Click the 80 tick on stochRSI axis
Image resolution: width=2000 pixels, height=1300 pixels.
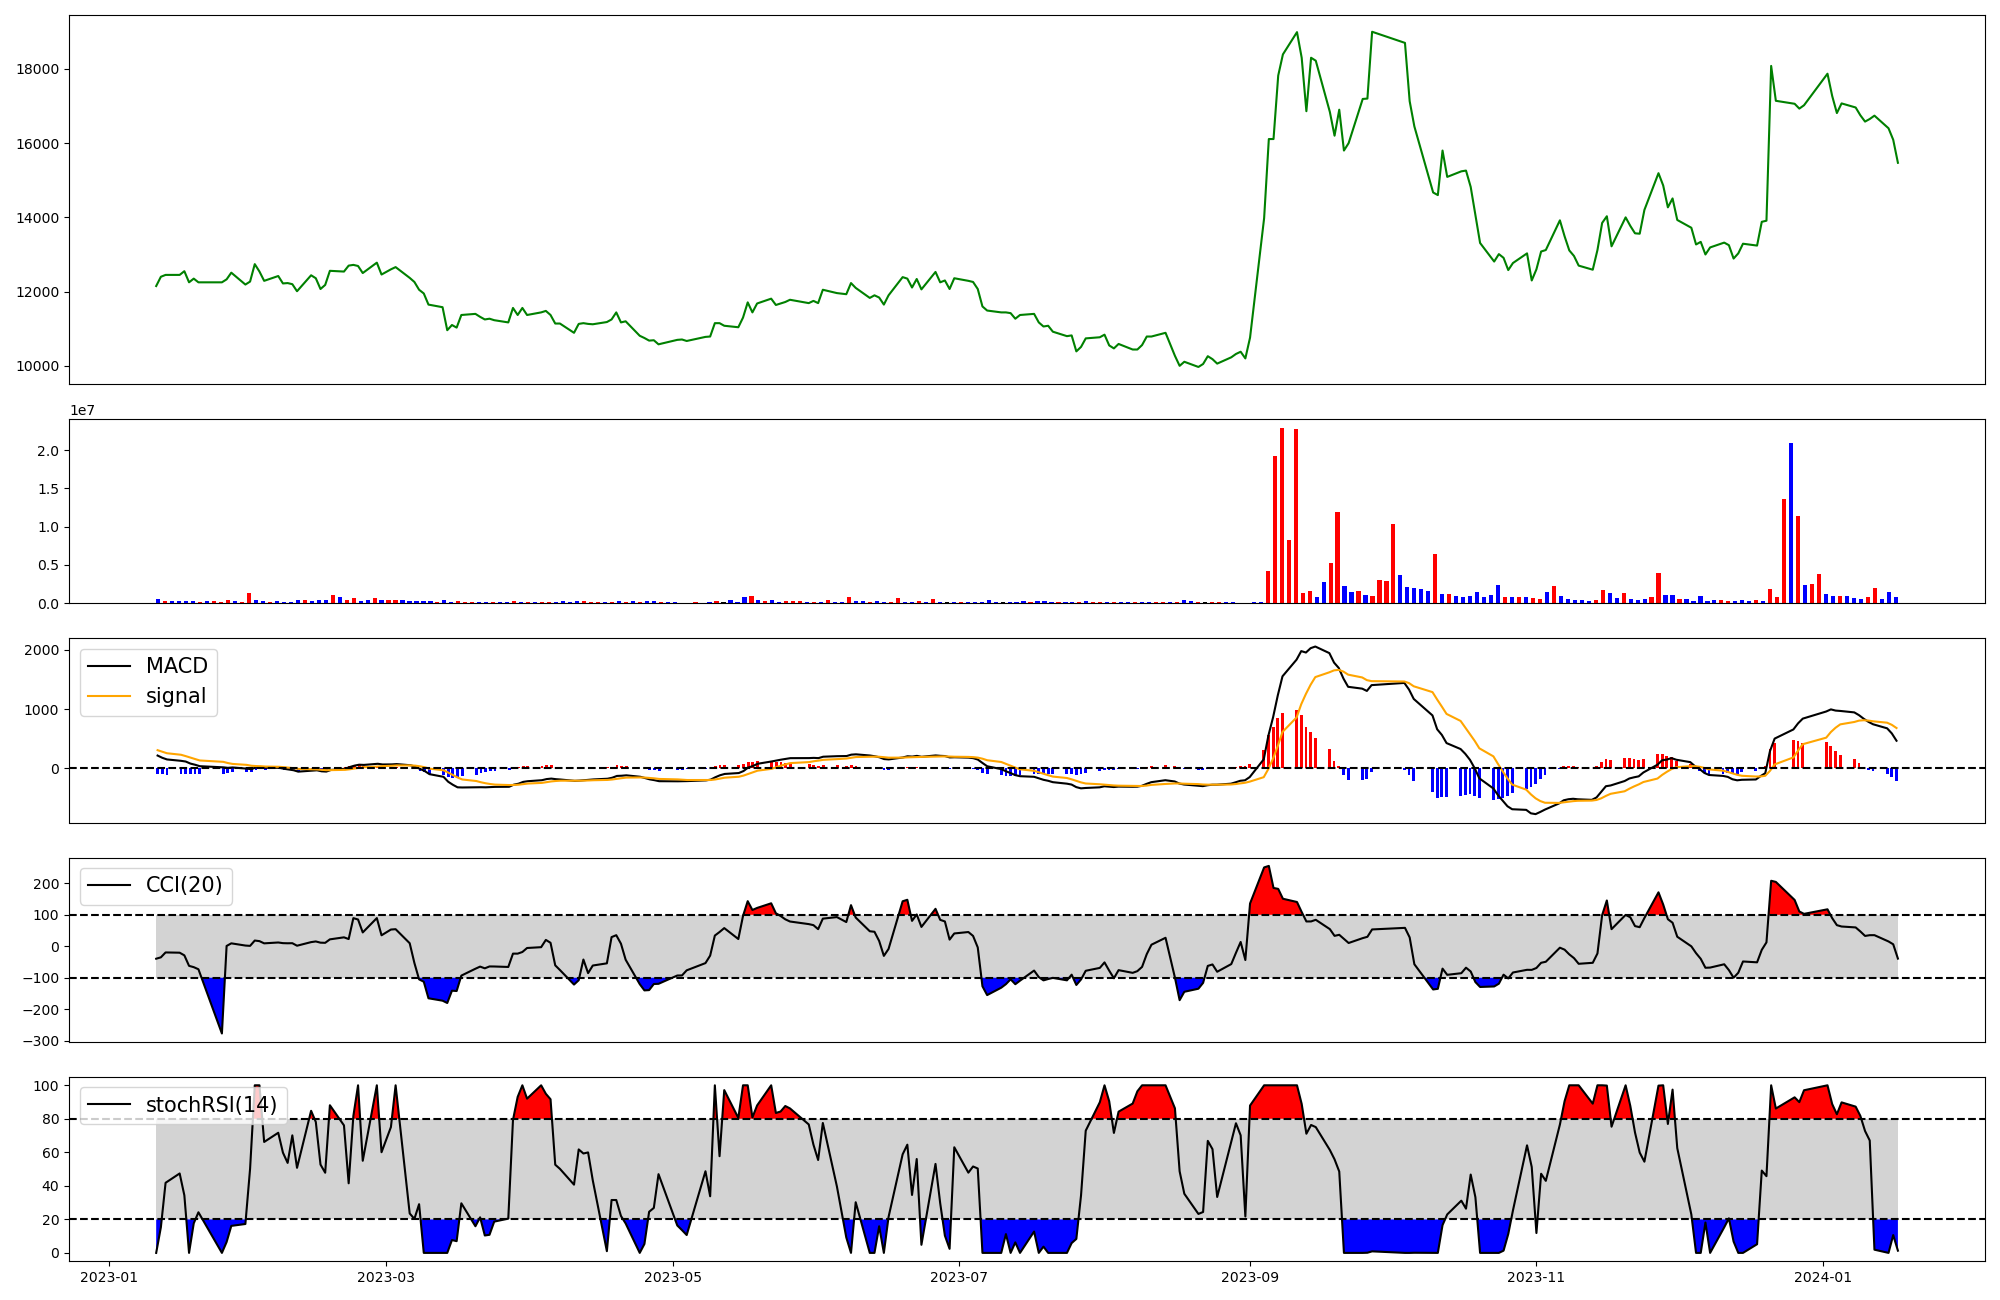pos(52,1119)
